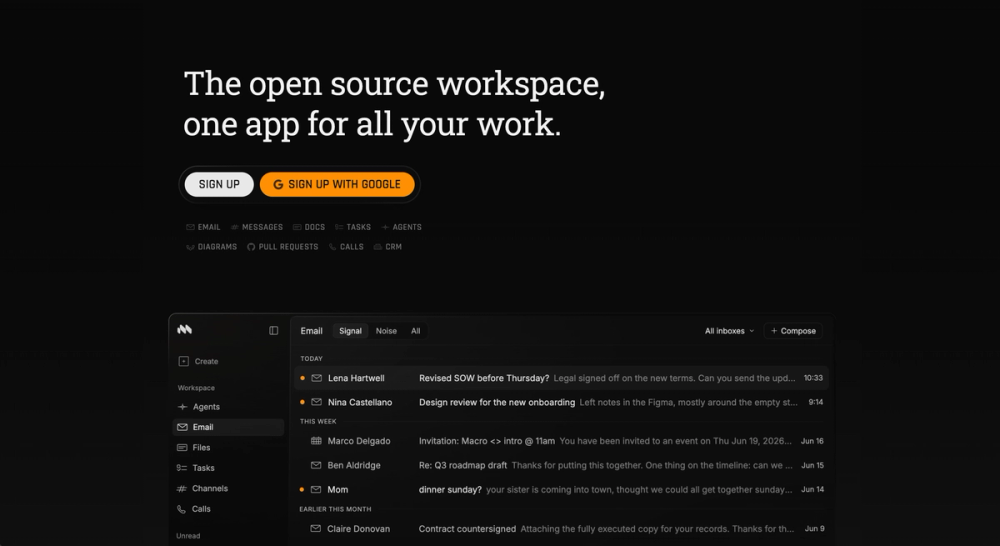1000x546 pixels.
Task: Switch to the Signal tab
Action: [x=350, y=331]
